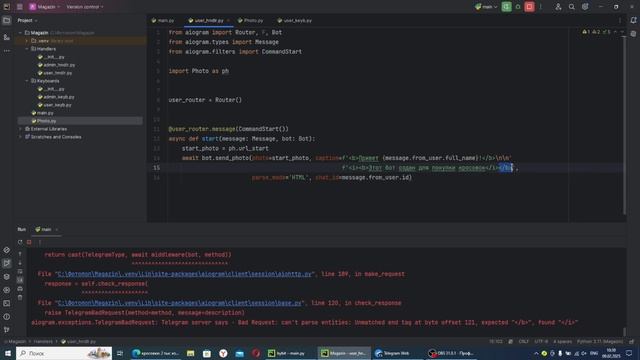This screenshot has width=640, height=360.
Task: Click the Python interpreter status bar entry
Action: pos(600,341)
